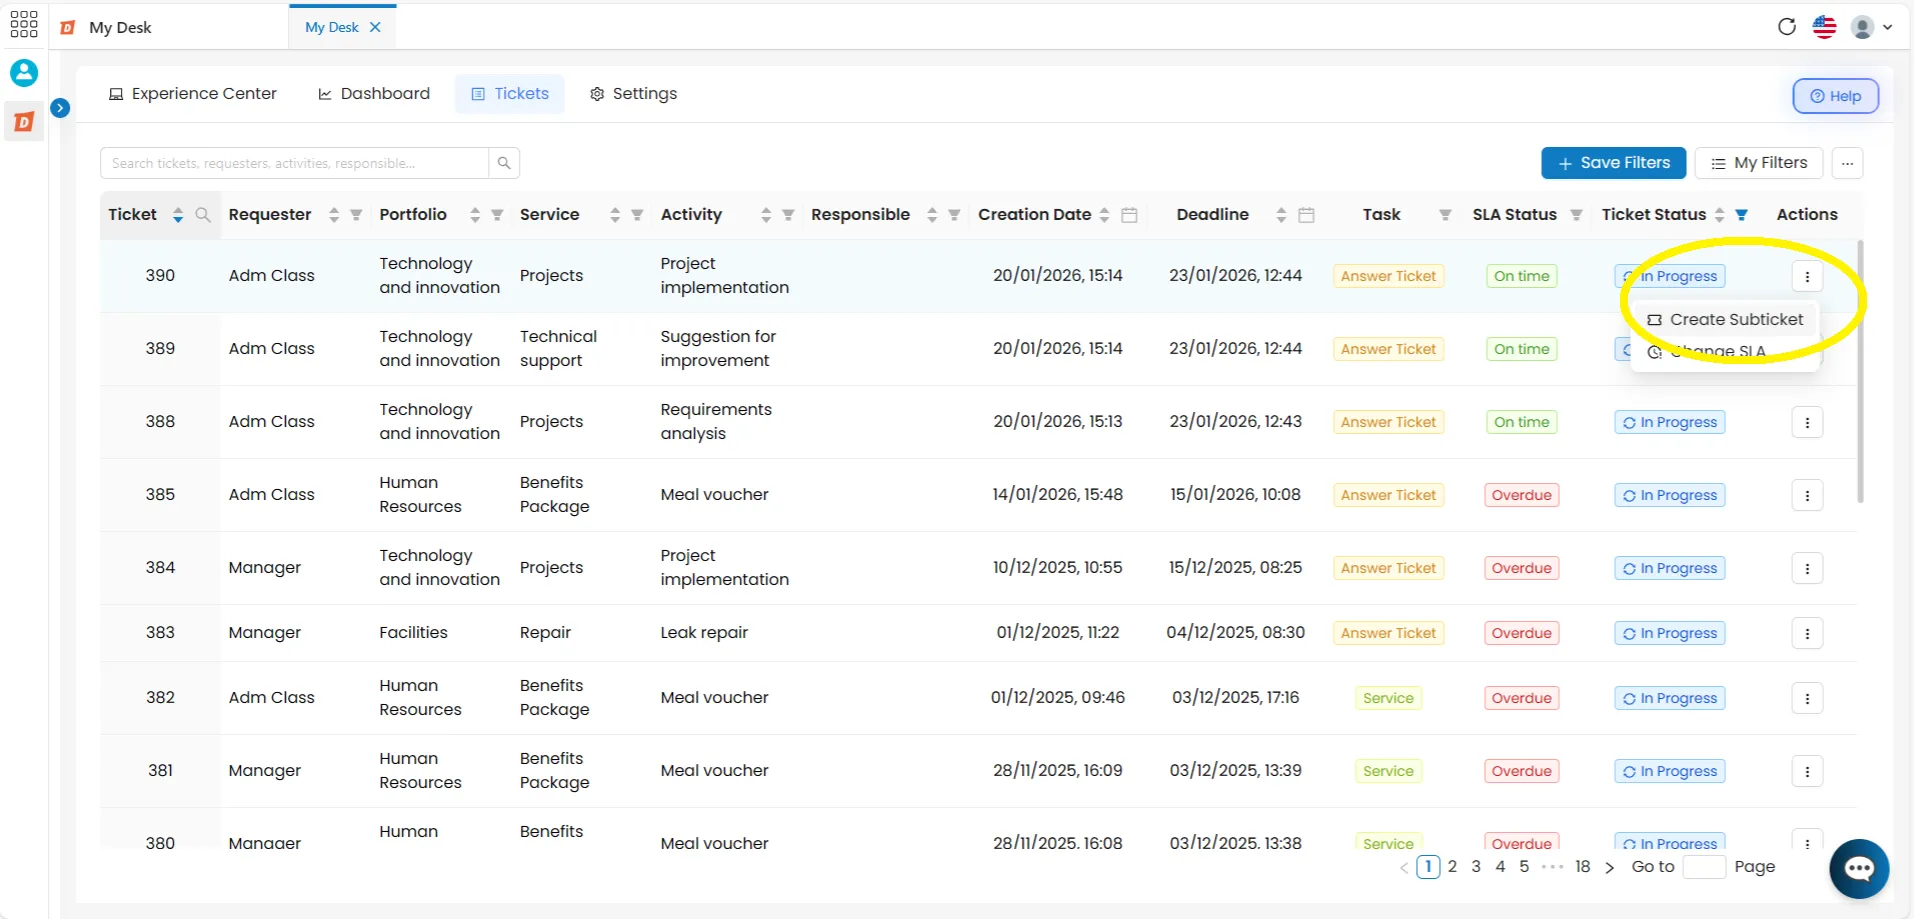Viewport: 1914px width, 919px height.
Task: Go to page 2 of tickets
Action: 1452,867
